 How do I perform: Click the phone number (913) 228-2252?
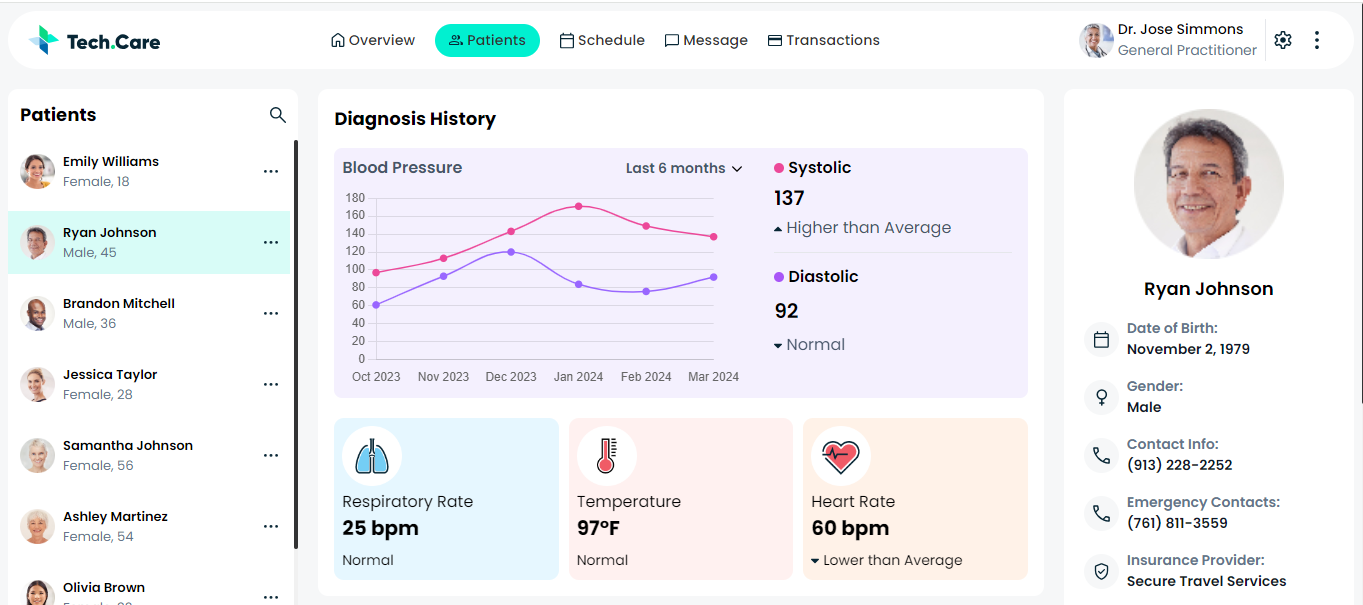click(1179, 465)
